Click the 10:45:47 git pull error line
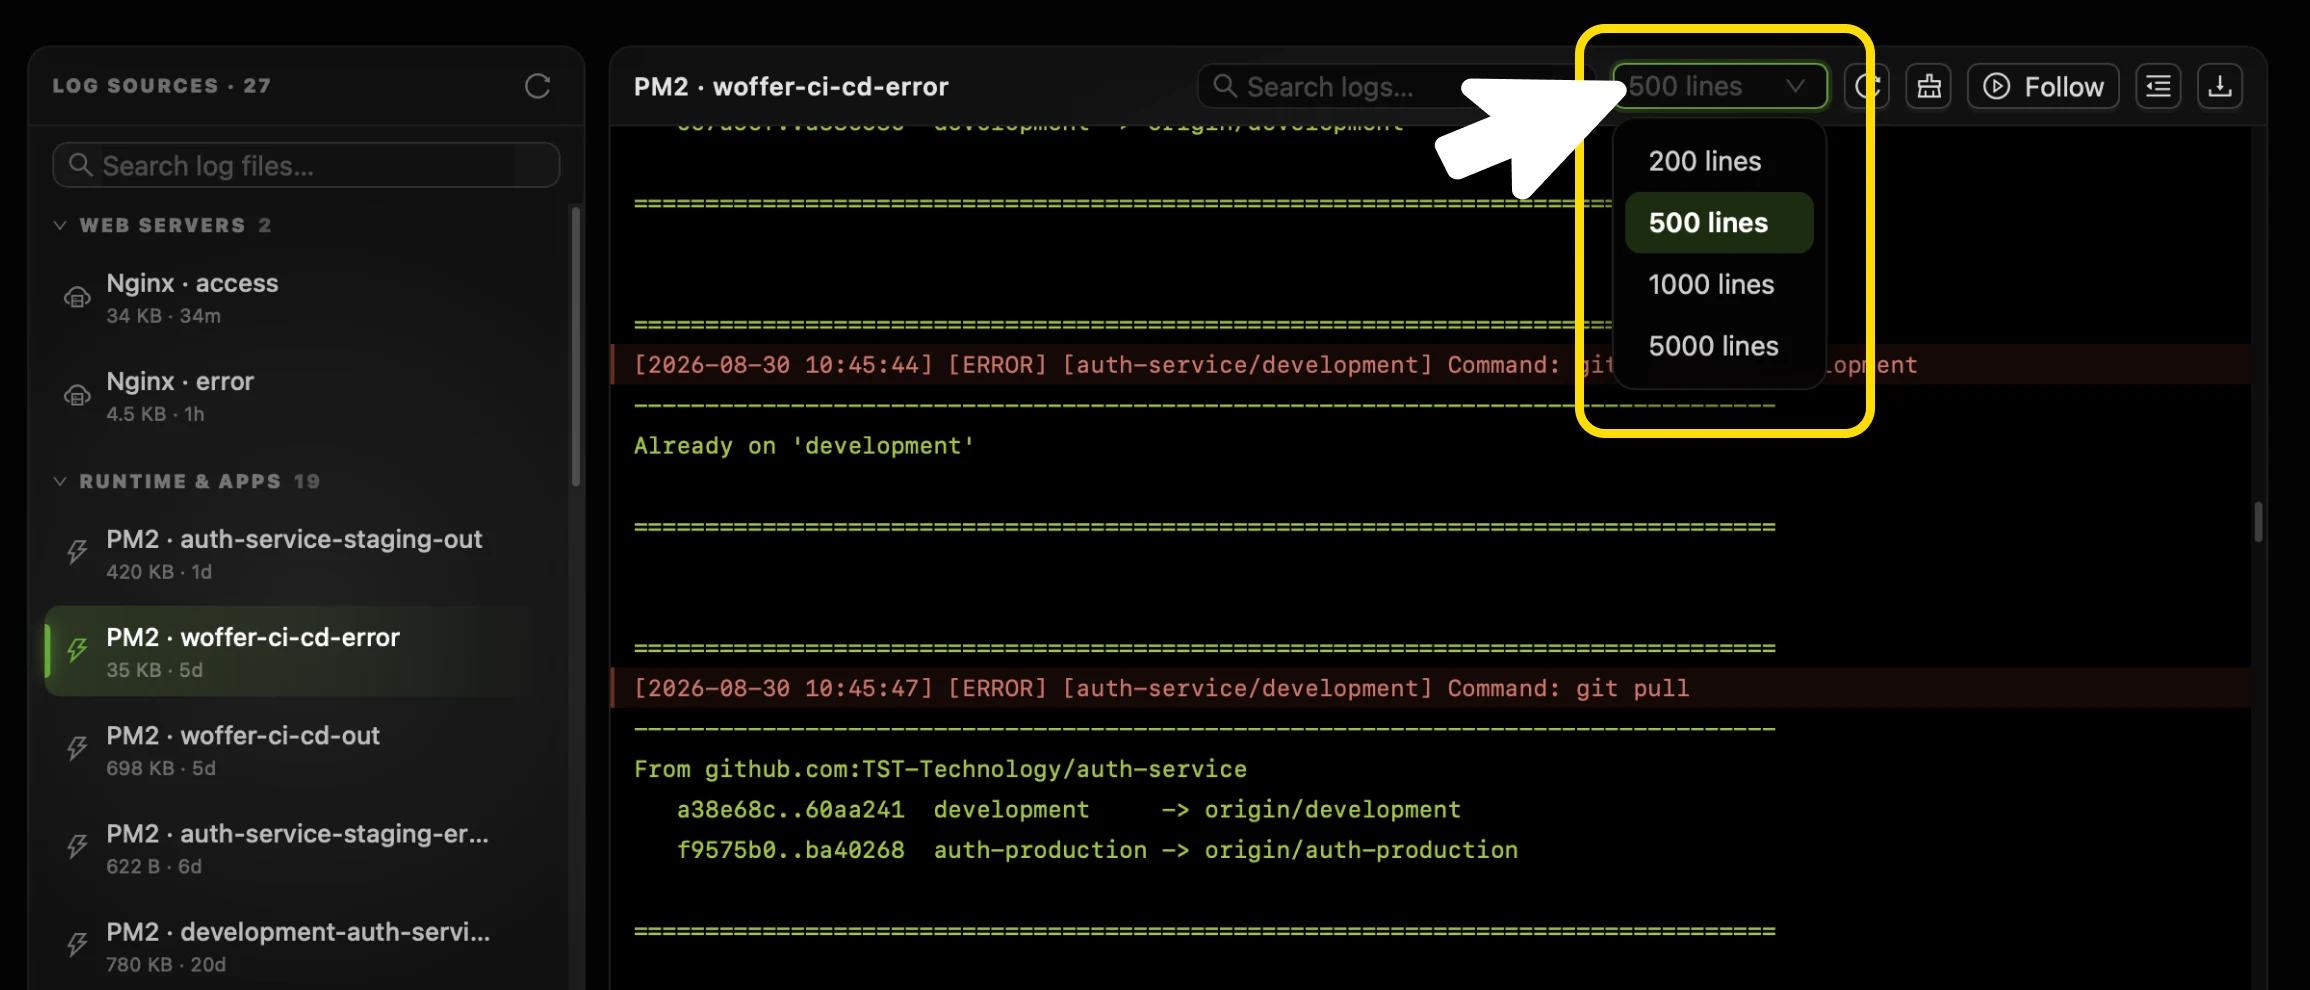 (x=1431, y=688)
